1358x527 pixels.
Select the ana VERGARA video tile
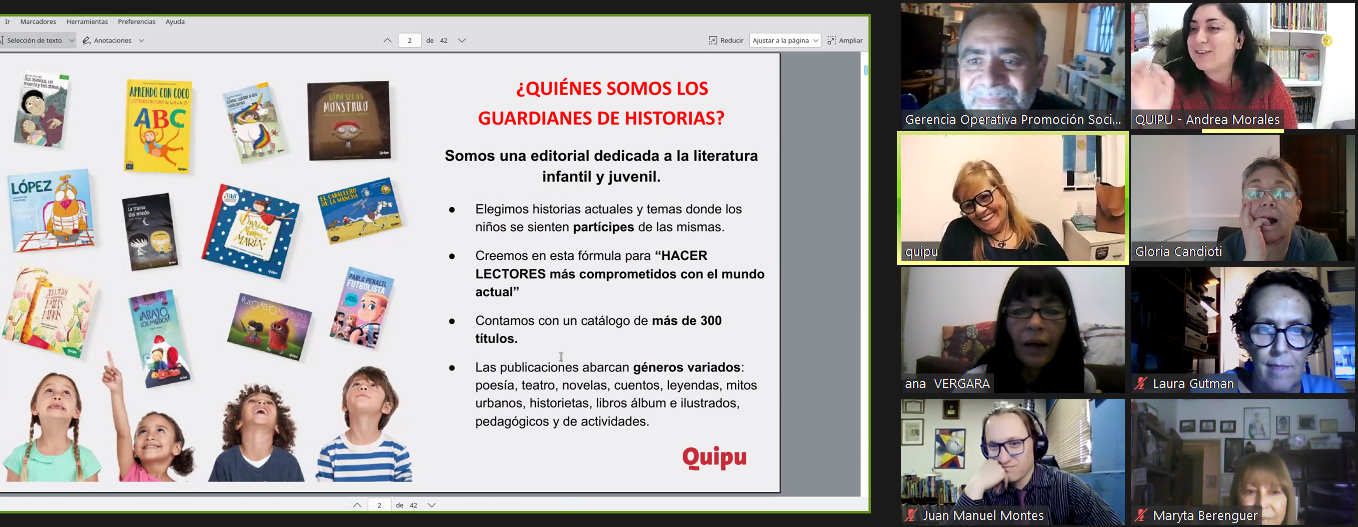point(1013,329)
